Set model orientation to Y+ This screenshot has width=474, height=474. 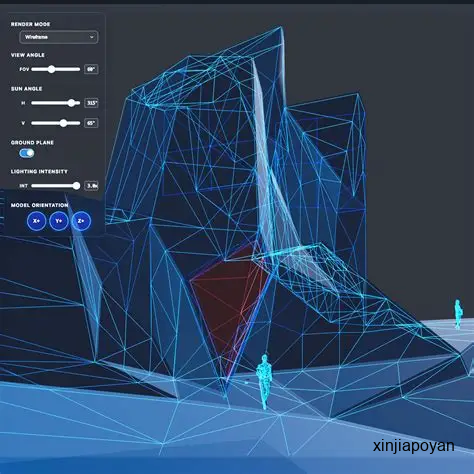tap(59, 221)
